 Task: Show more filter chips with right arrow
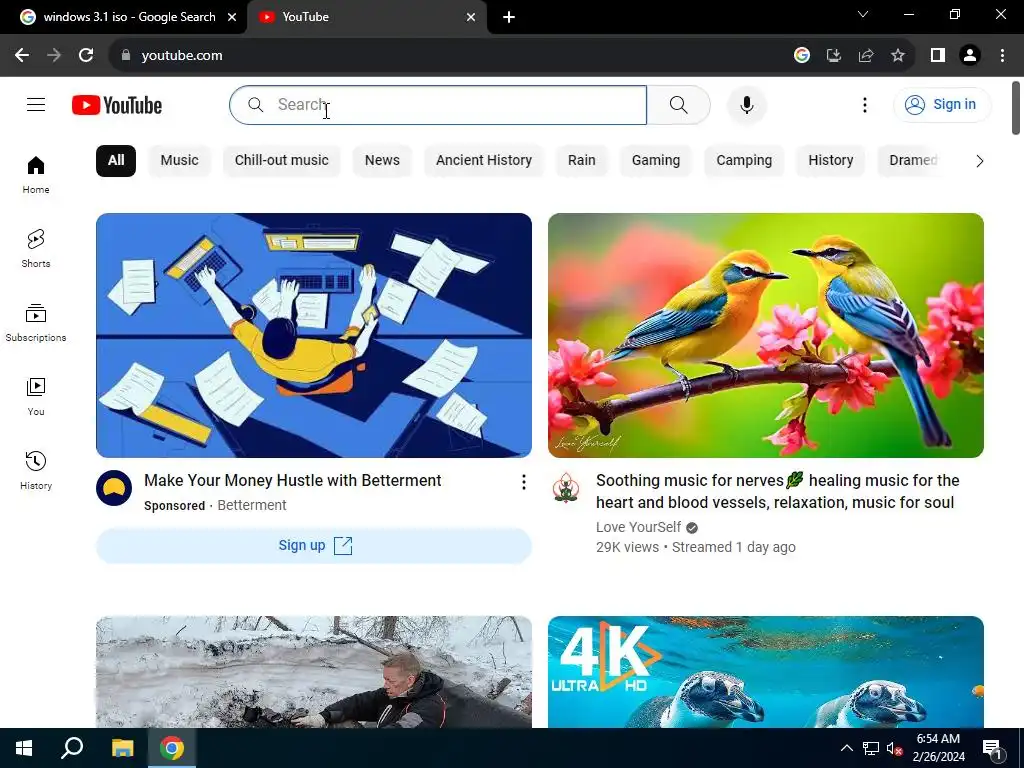point(979,161)
